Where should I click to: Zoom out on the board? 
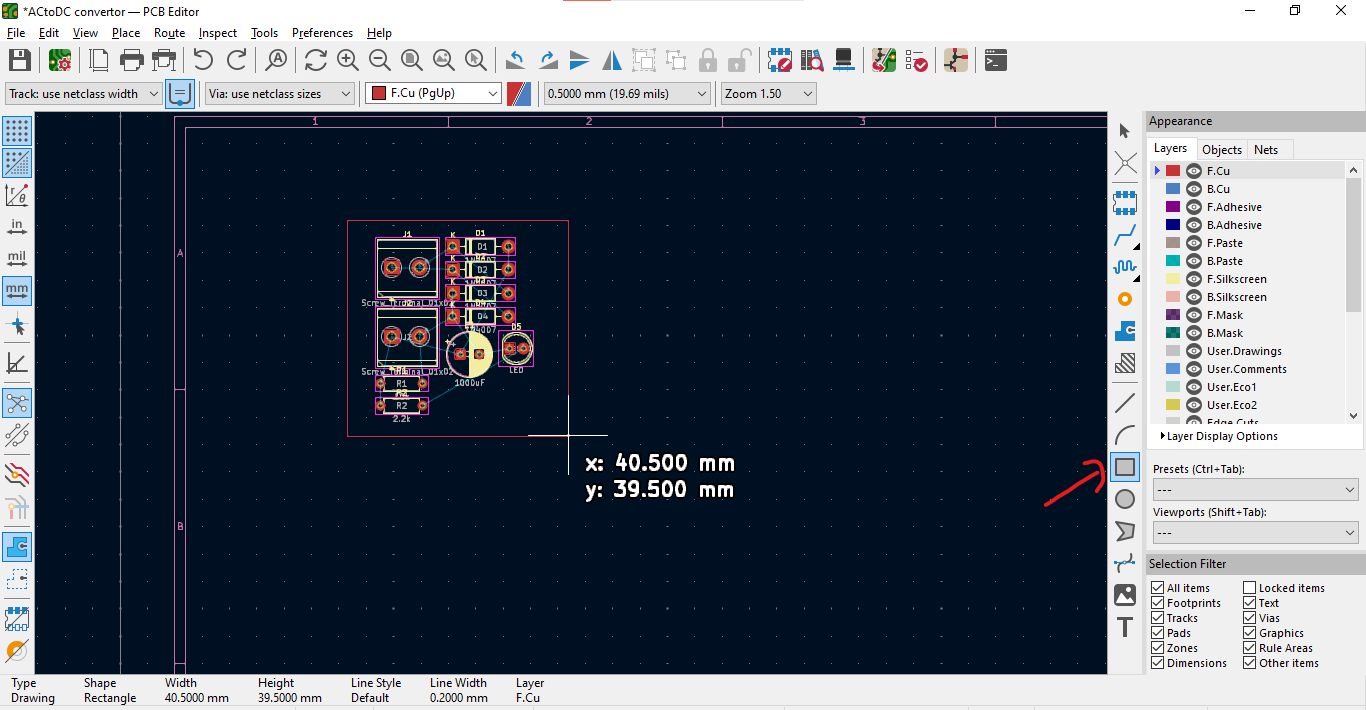click(x=380, y=60)
